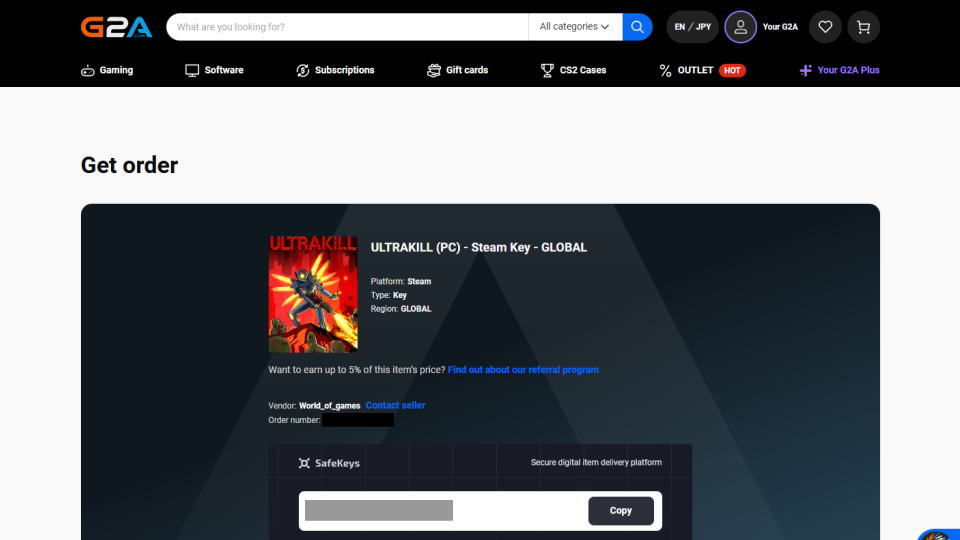Open the wishlist heart icon

[825, 27]
